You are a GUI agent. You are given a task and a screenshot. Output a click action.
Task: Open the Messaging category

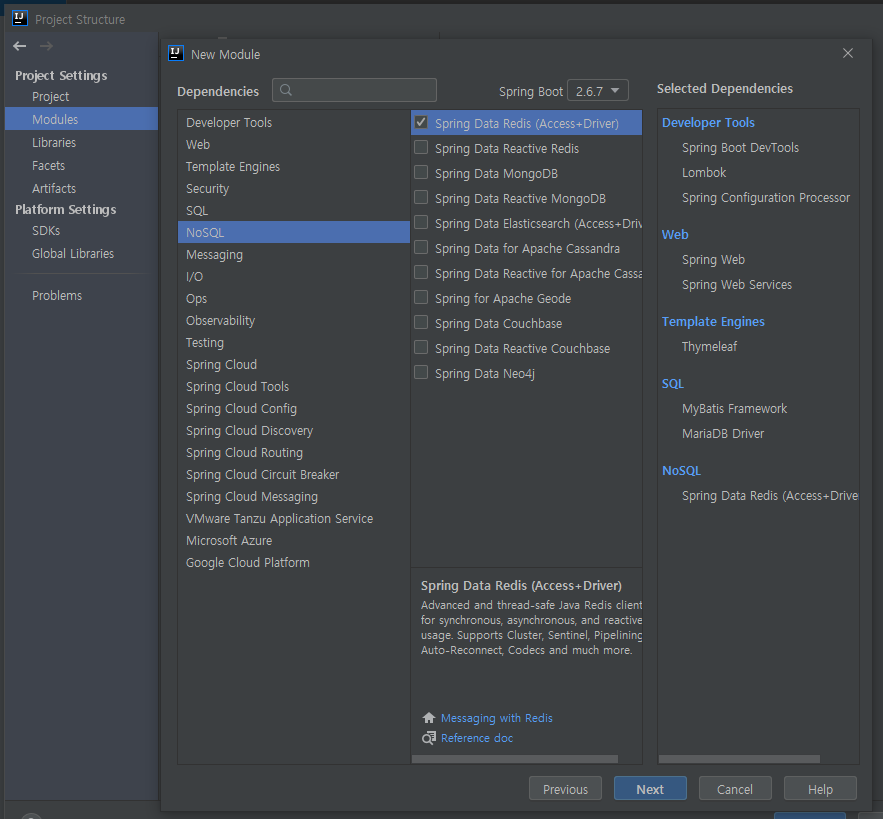(293, 254)
